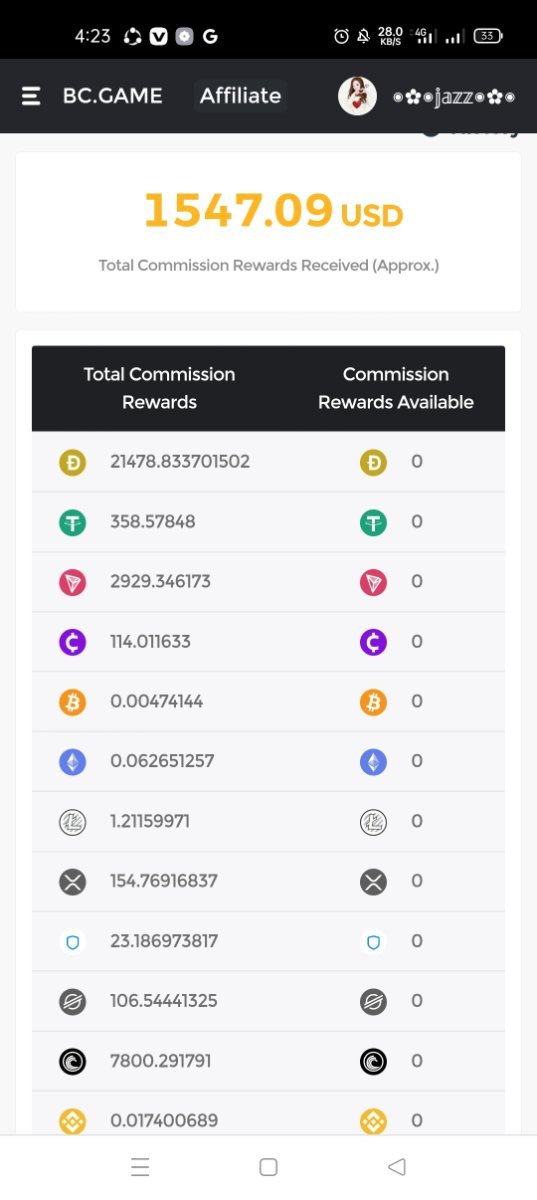Tap the Android home navigation button
The width and height of the screenshot is (537, 1200).
pyautogui.click(x=268, y=1167)
